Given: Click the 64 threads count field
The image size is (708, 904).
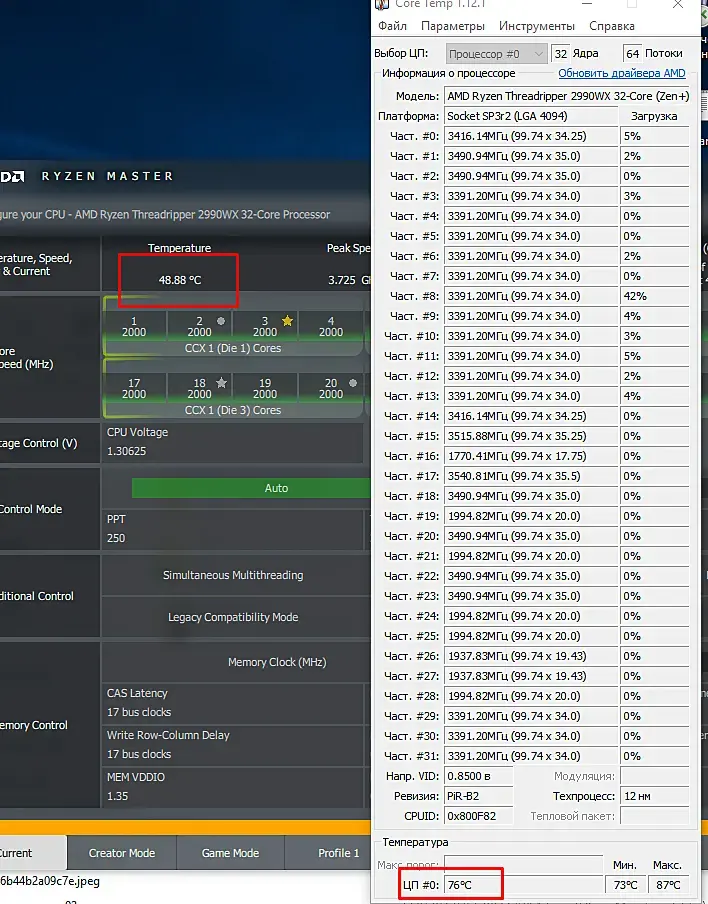Looking at the screenshot, I should (x=632, y=54).
